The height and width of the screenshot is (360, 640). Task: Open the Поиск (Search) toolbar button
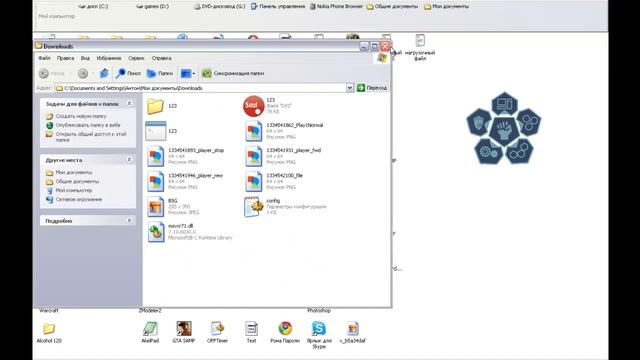(x=128, y=73)
